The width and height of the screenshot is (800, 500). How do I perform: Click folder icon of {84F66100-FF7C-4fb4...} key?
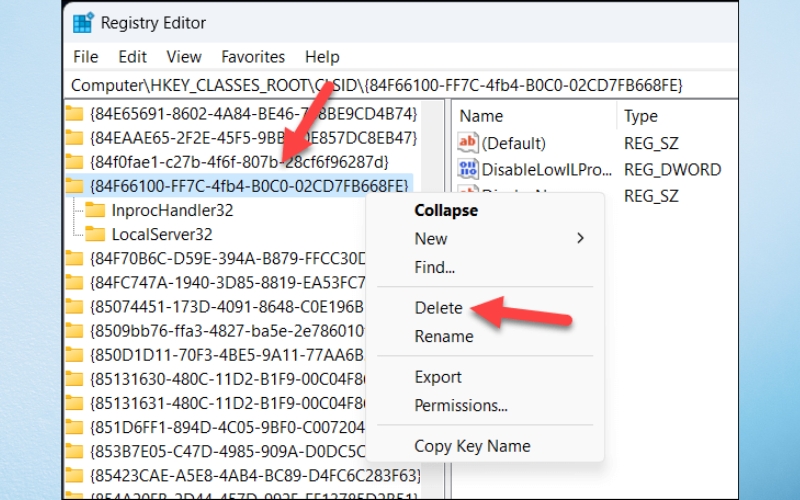pos(74,186)
